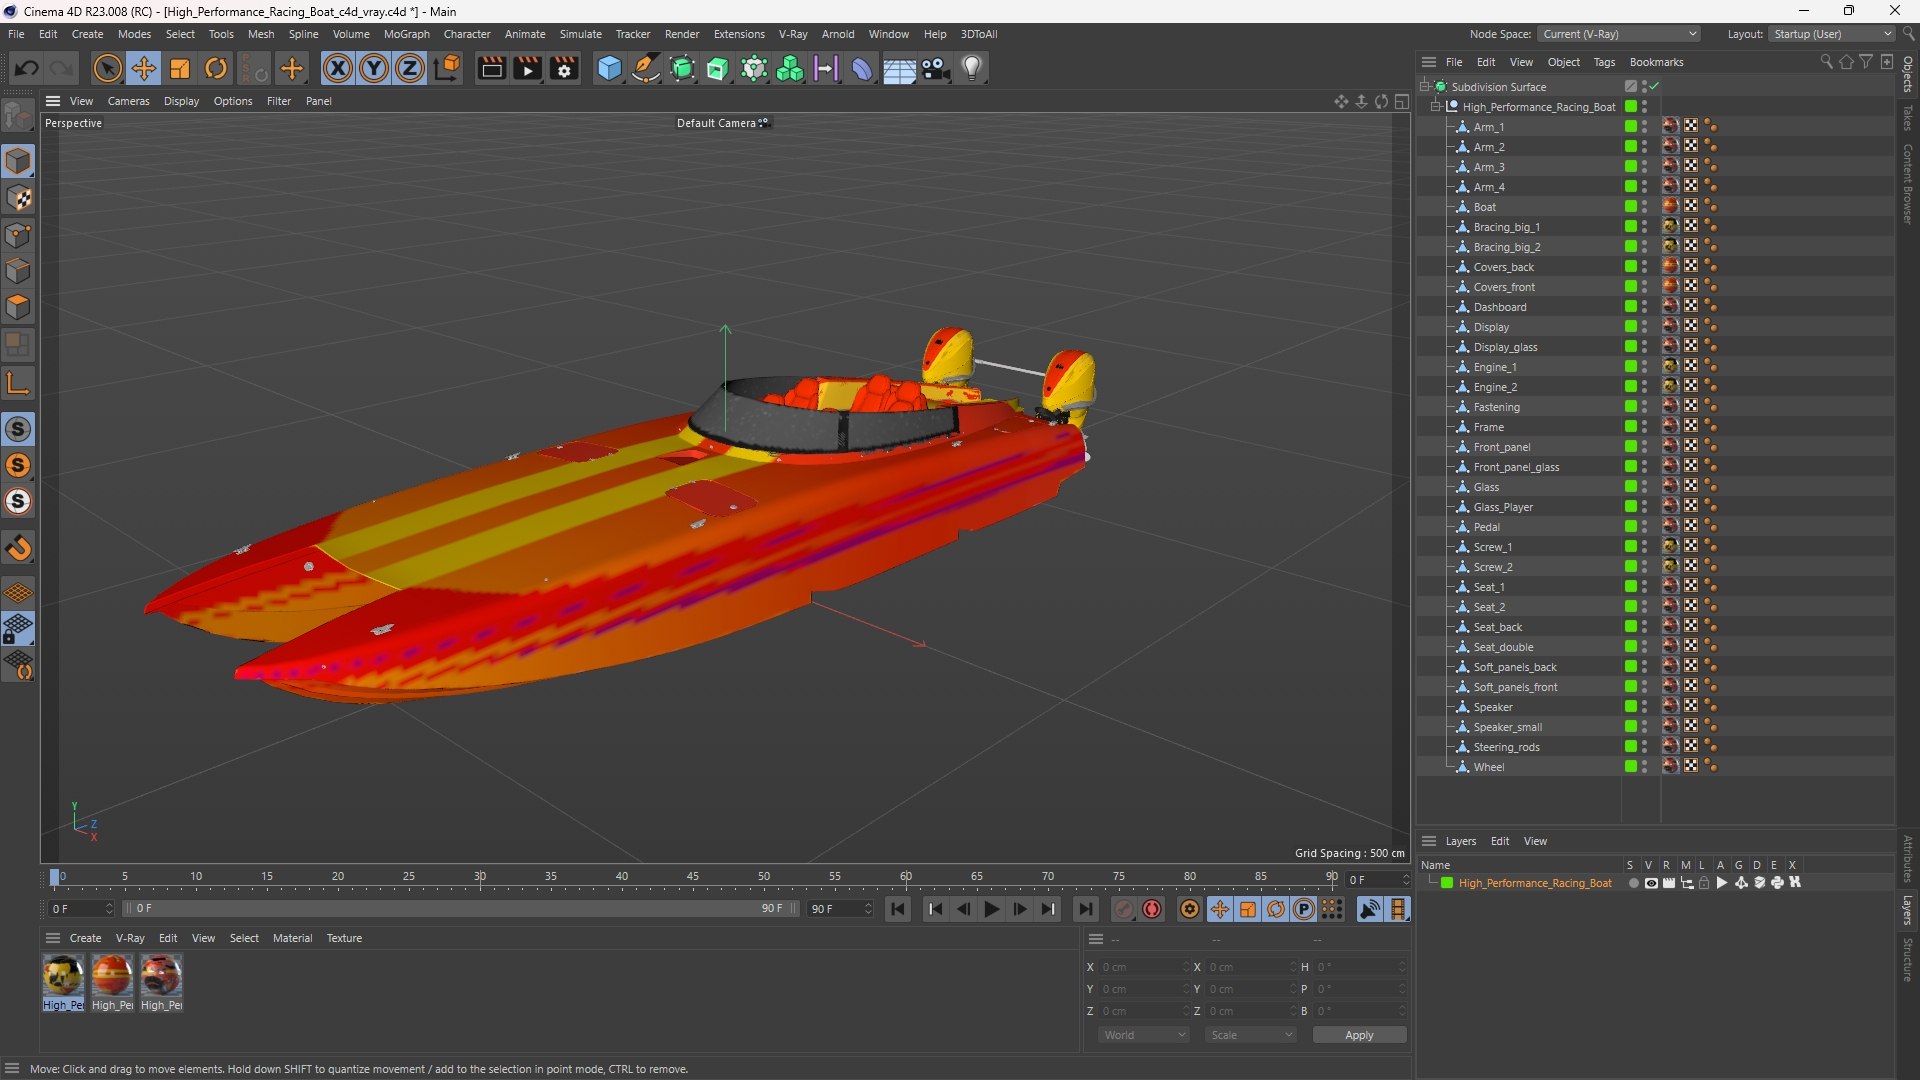This screenshot has height=1080, width=1920.
Task: Collapse High_Performance_Racing_Boat group
Action: [x=1436, y=106]
